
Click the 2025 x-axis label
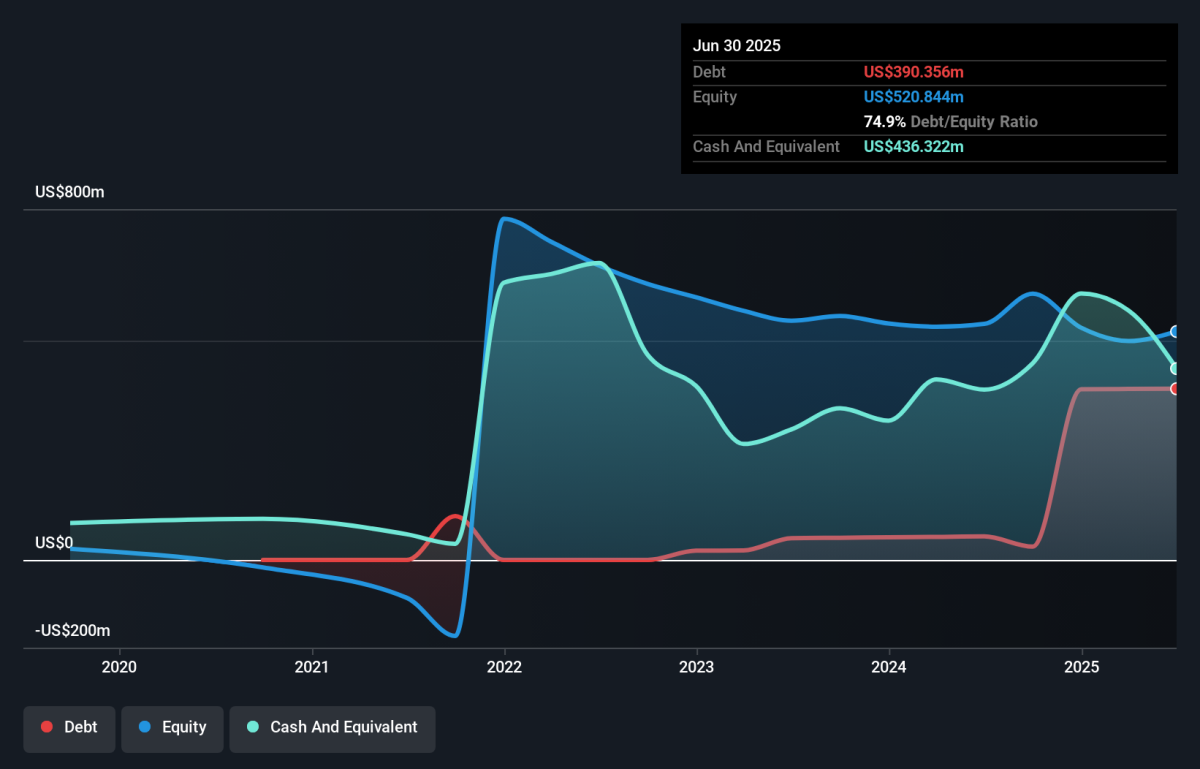[1081, 666]
